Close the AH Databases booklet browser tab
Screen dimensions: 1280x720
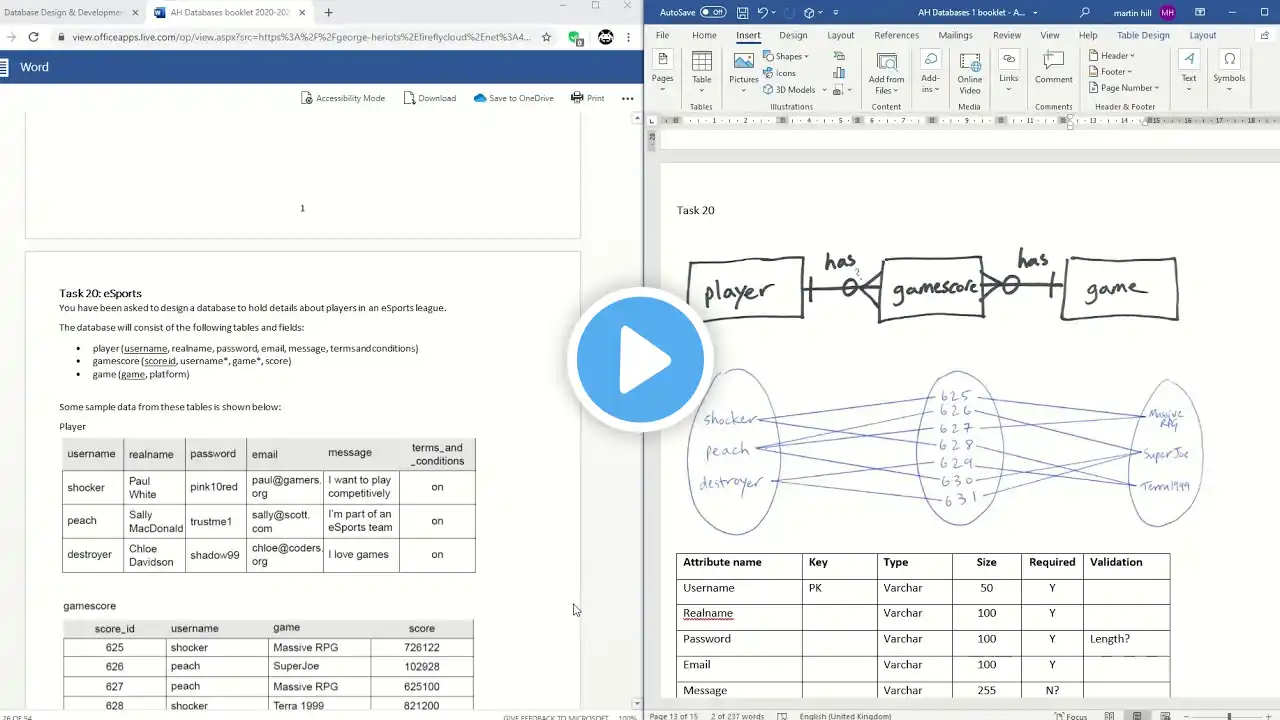[302, 12]
